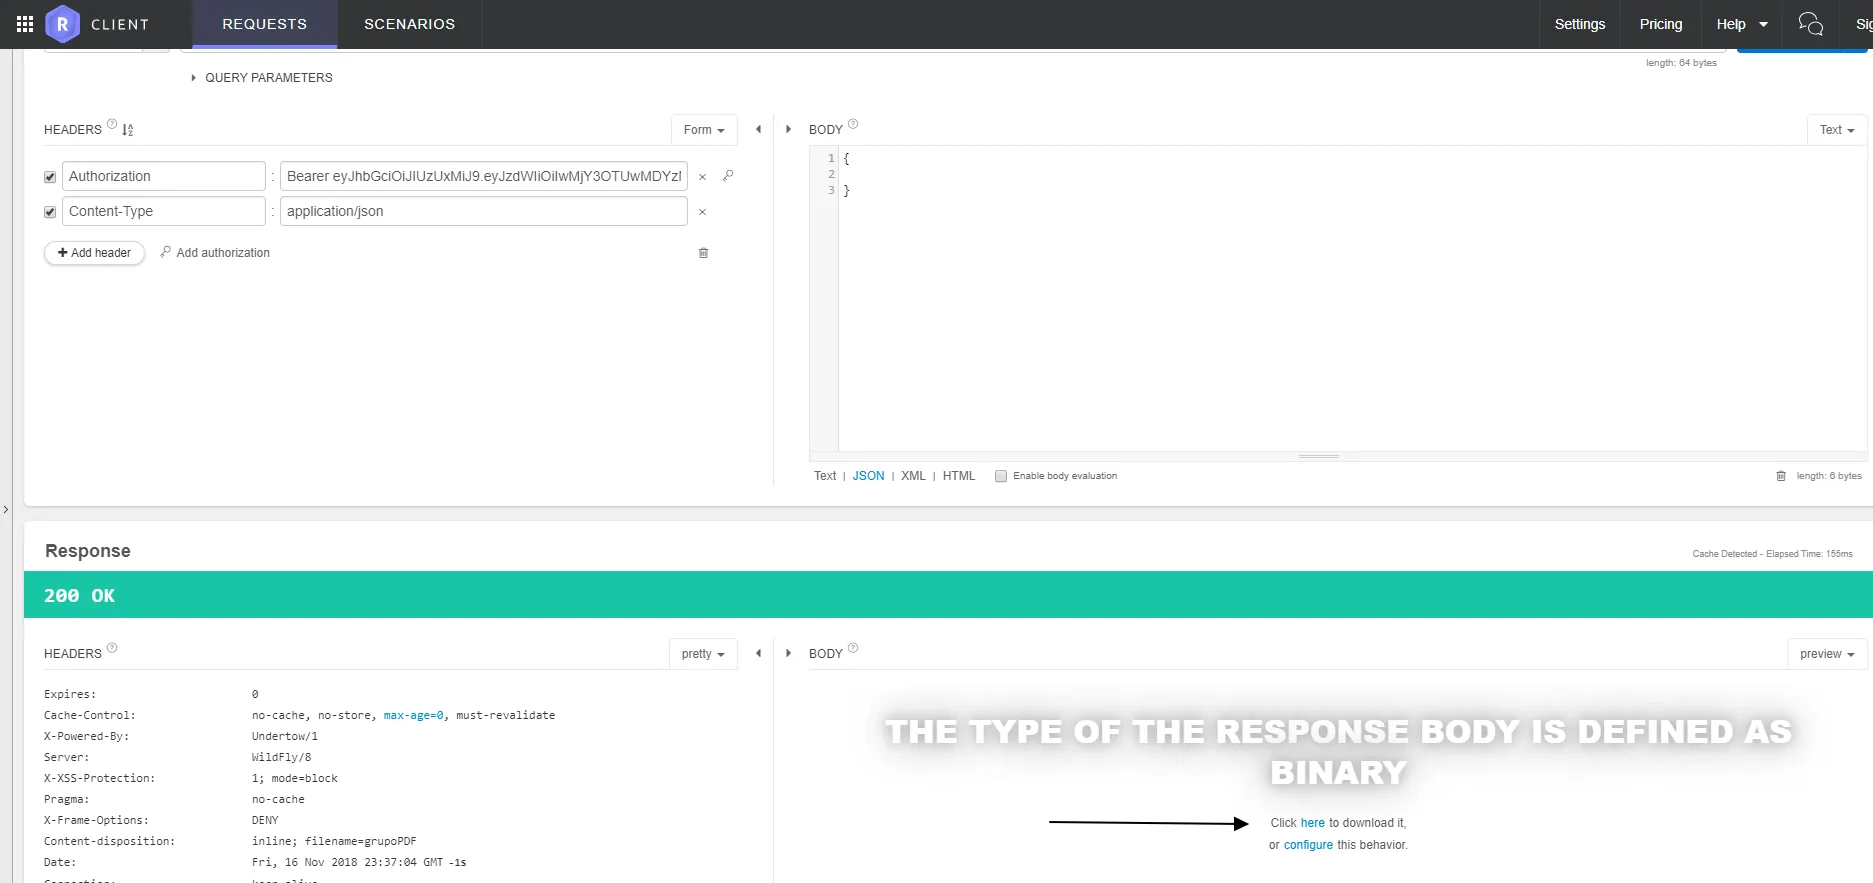Switch to the REQUESTS tab

pos(265,24)
